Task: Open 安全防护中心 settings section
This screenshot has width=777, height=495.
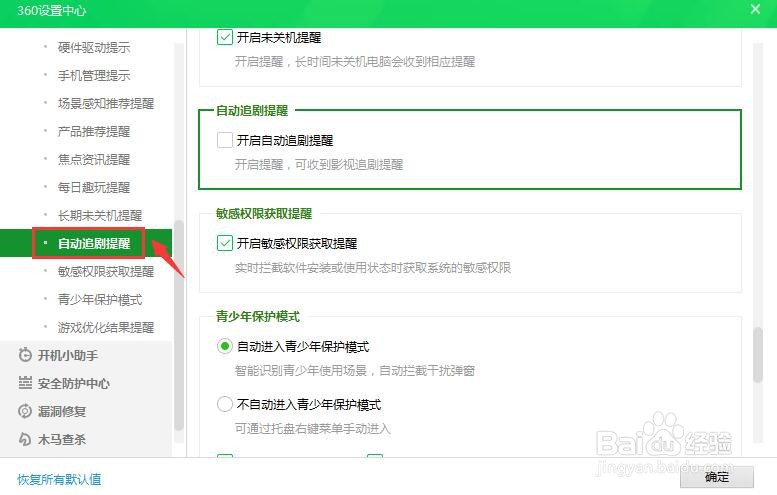Action: (x=64, y=384)
